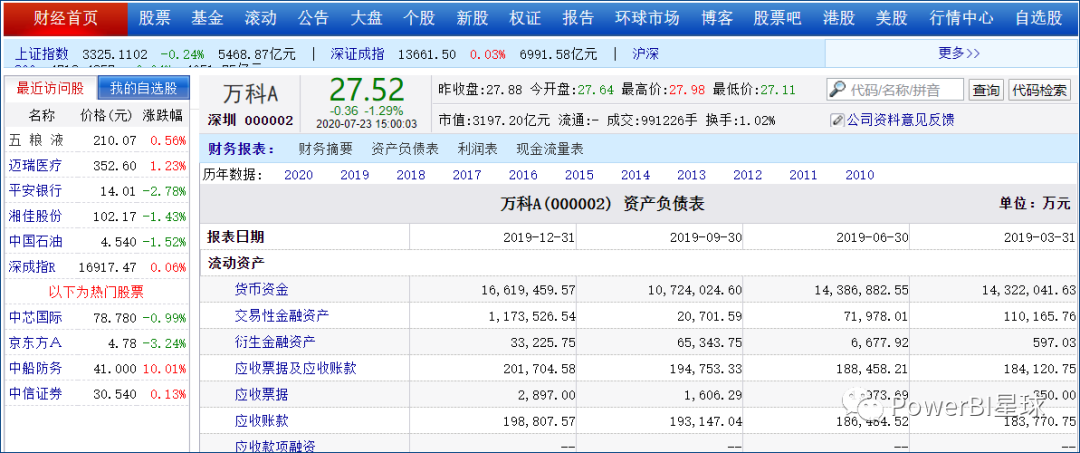Select year 2010 in 历年数据
The width and height of the screenshot is (1080, 453).
point(859,175)
